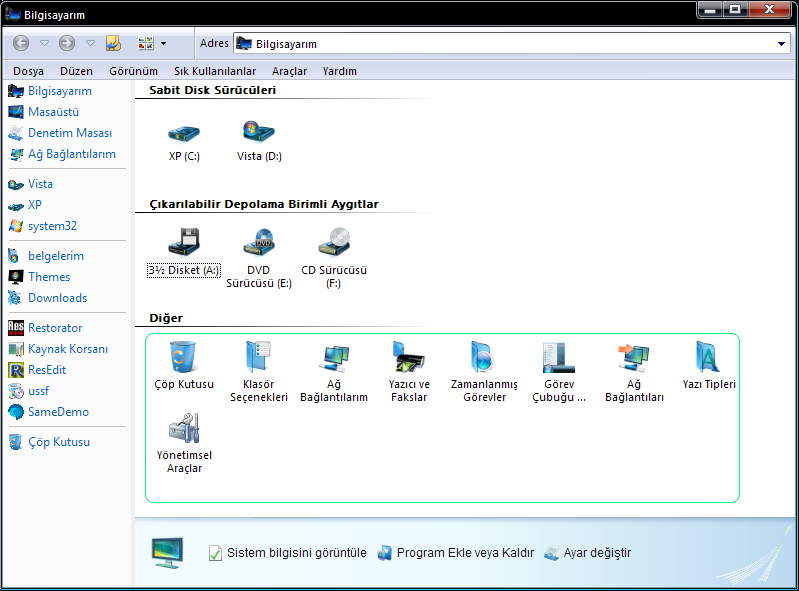
Task: Click the Folders toolbar icon
Action: [114, 43]
